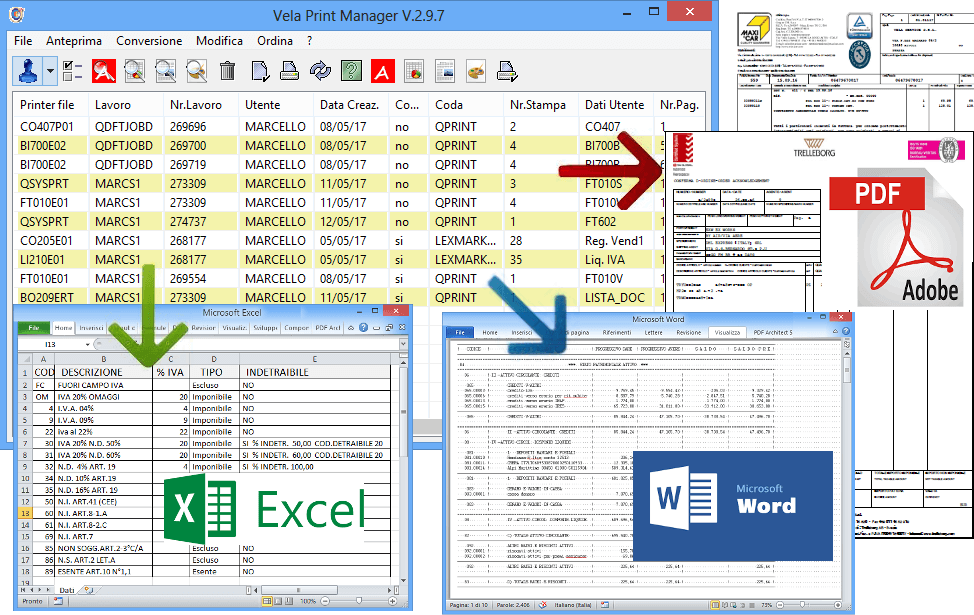Open the File tab in Microsoft Excel
Image resolution: width=974 pixels, height=615 pixels.
[34, 327]
